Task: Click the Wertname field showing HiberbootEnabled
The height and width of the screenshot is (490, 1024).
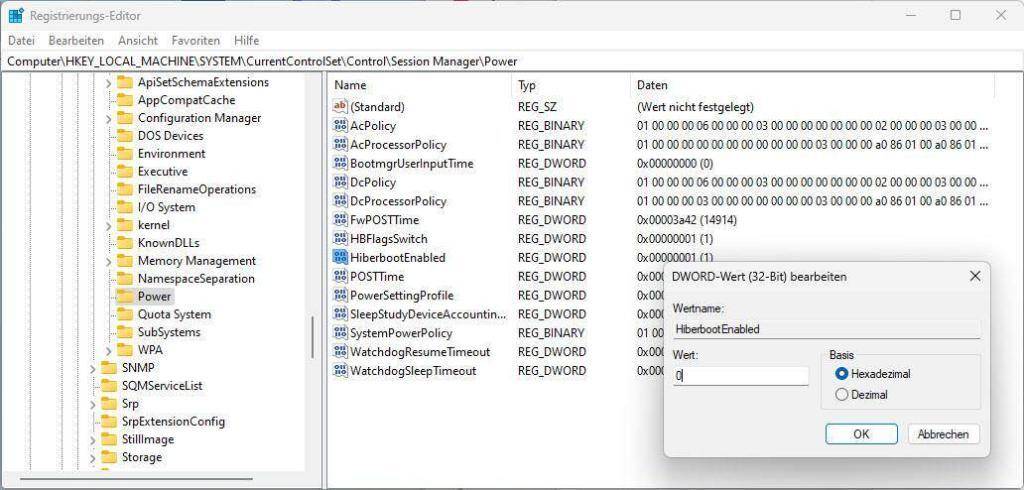Action: click(826, 329)
